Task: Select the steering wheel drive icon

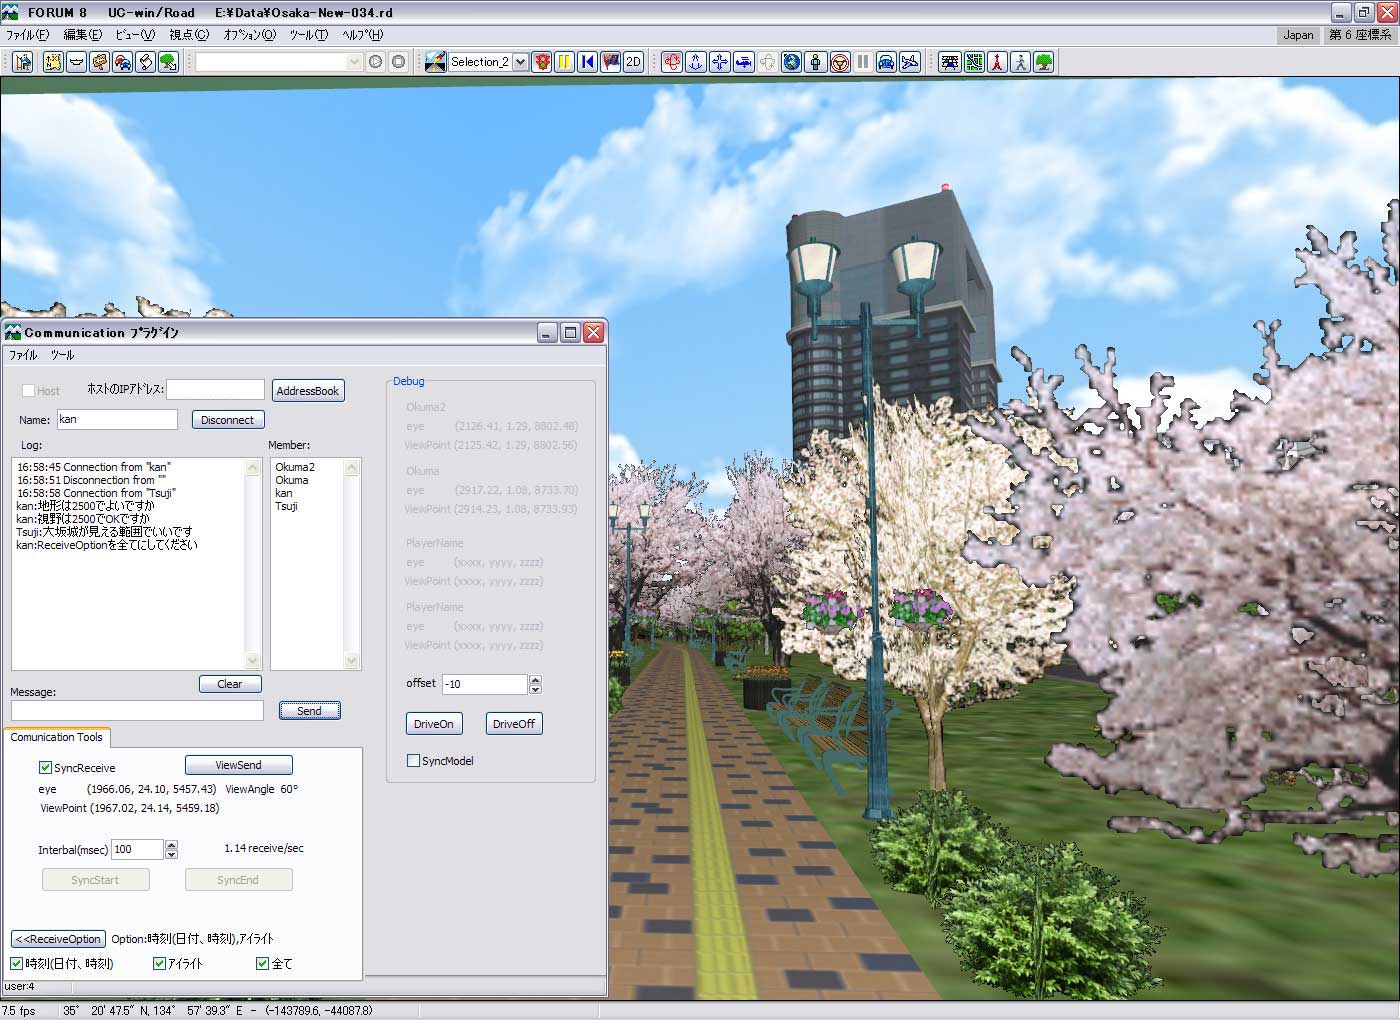Action: coord(840,62)
